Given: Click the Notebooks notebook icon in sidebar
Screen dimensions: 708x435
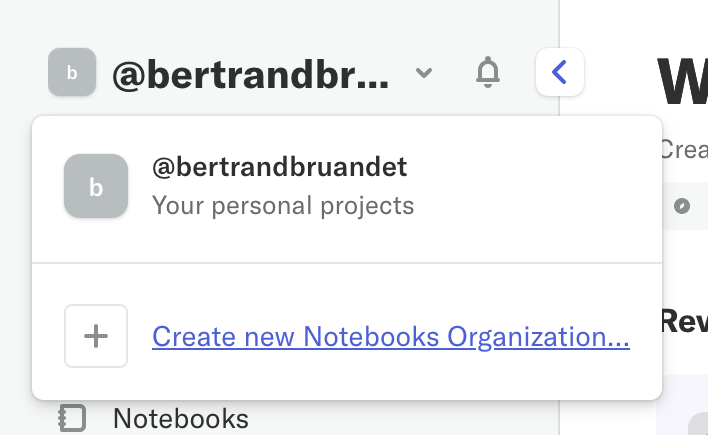Looking at the screenshot, I should pos(72,417).
